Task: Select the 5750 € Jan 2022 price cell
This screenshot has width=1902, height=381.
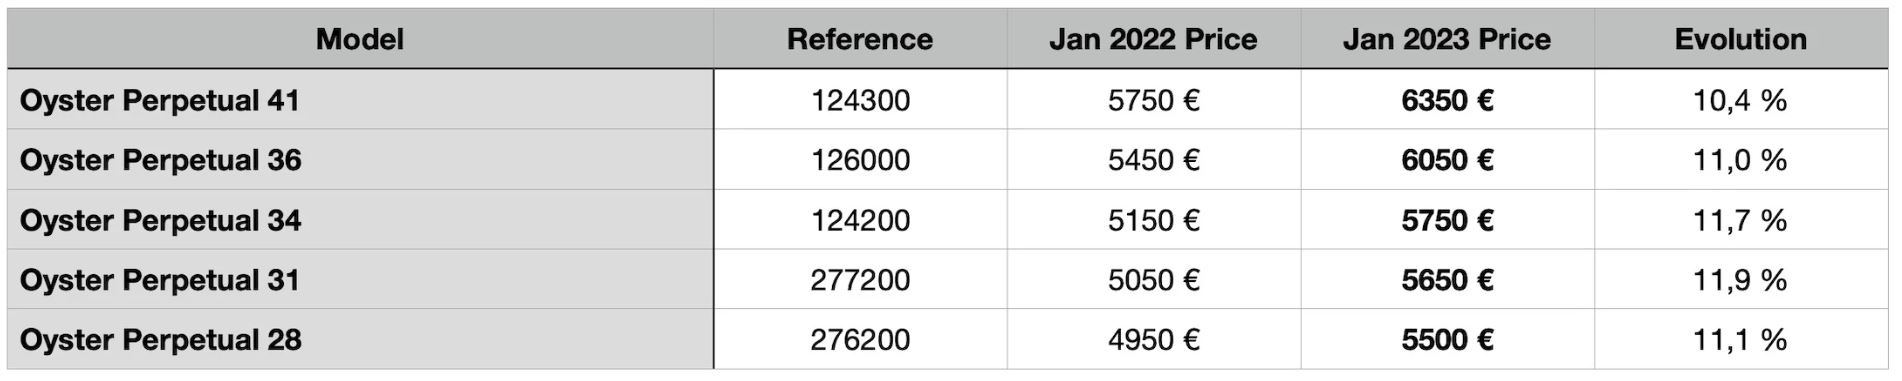Action: click(x=1153, y=100)
